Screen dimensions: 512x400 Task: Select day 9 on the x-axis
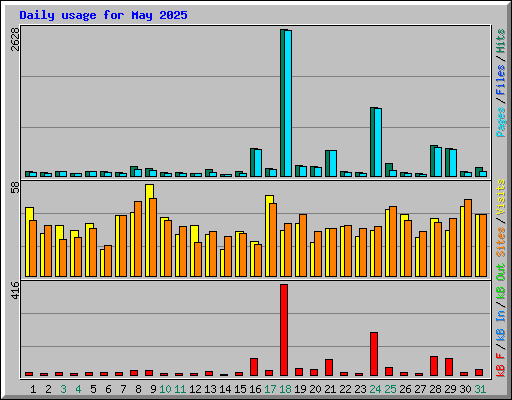[153, 389]
